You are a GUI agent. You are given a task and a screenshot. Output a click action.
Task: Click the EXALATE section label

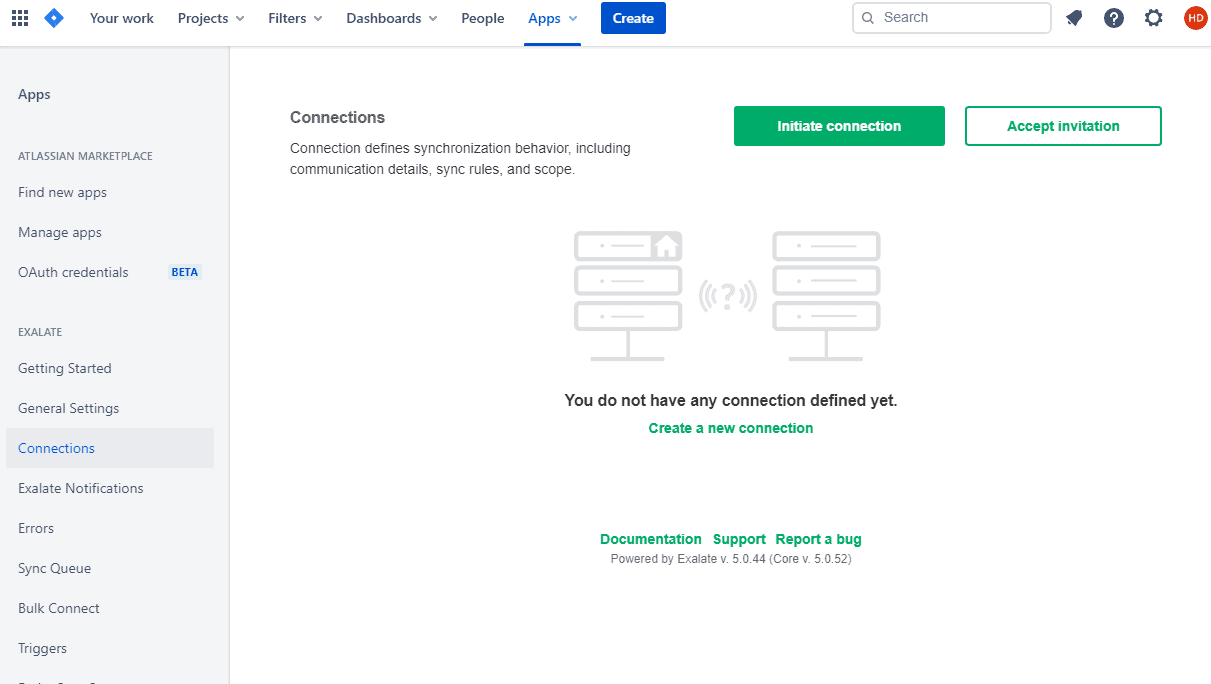tap(40, 332)
